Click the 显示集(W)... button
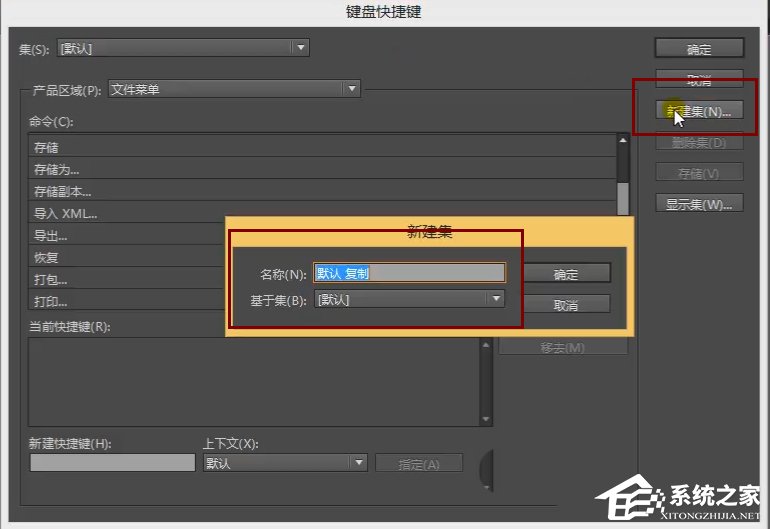 coord(699,204)
